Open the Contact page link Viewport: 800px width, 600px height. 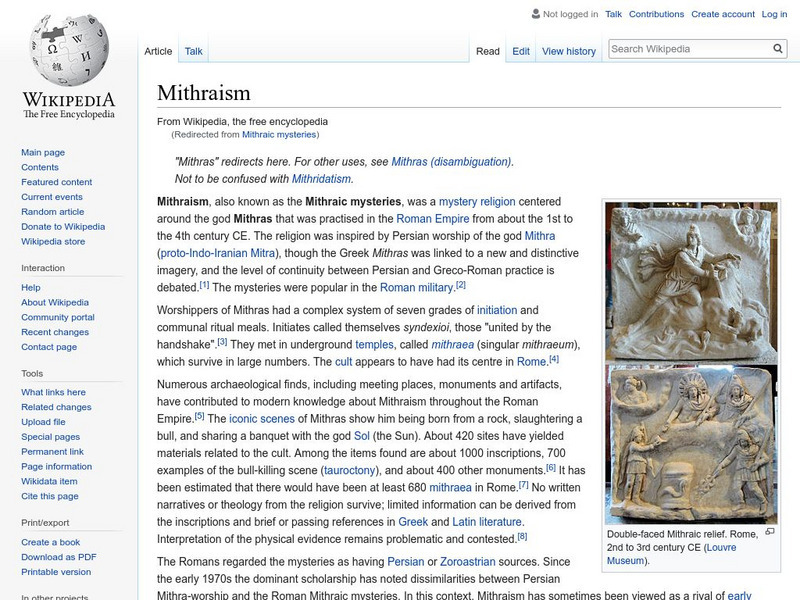pyautogui.click(x=49, y=346)
